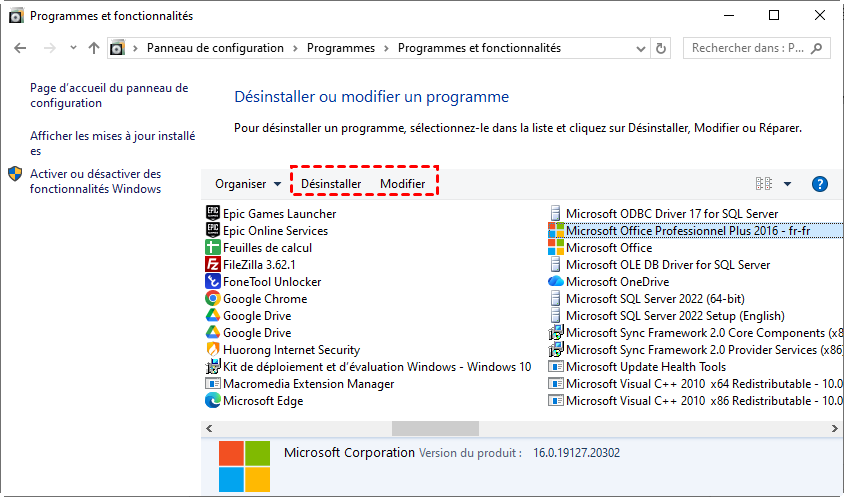The image size is (844, 497).
Task: Open help with the blue question mark icon
Action: pos(819,184)
